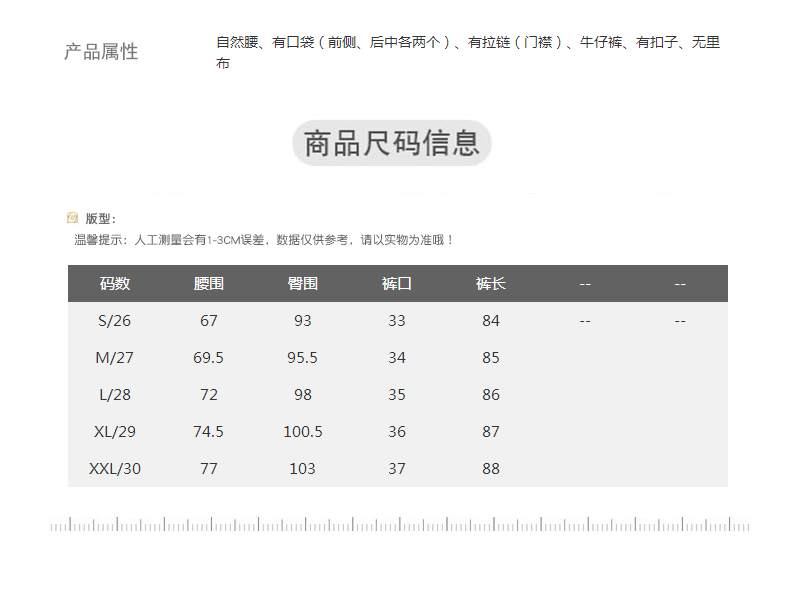Select the 臀围 column header
This screenshot has width=790, height=591.
(x=303, y=284)
